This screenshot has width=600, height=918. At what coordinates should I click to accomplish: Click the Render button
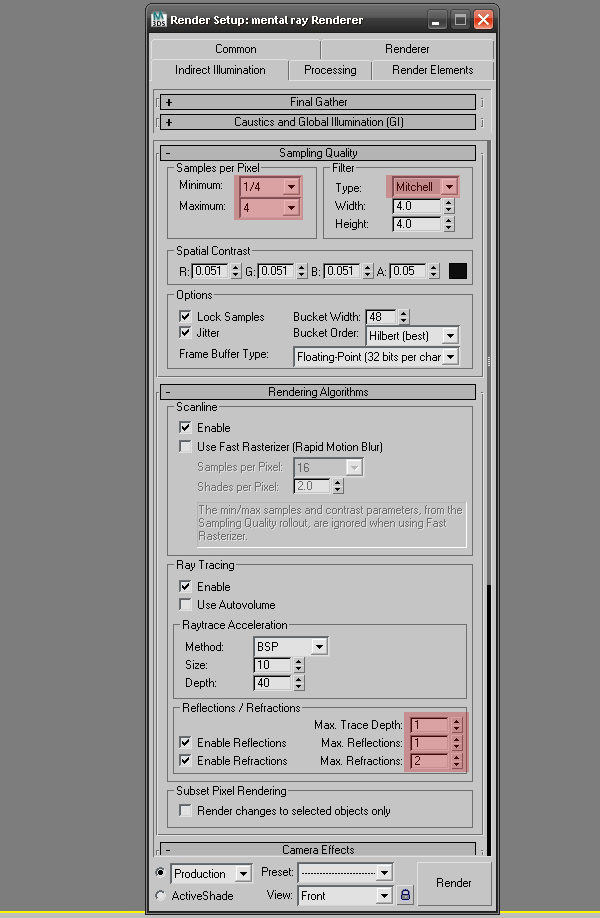point(454,884)
